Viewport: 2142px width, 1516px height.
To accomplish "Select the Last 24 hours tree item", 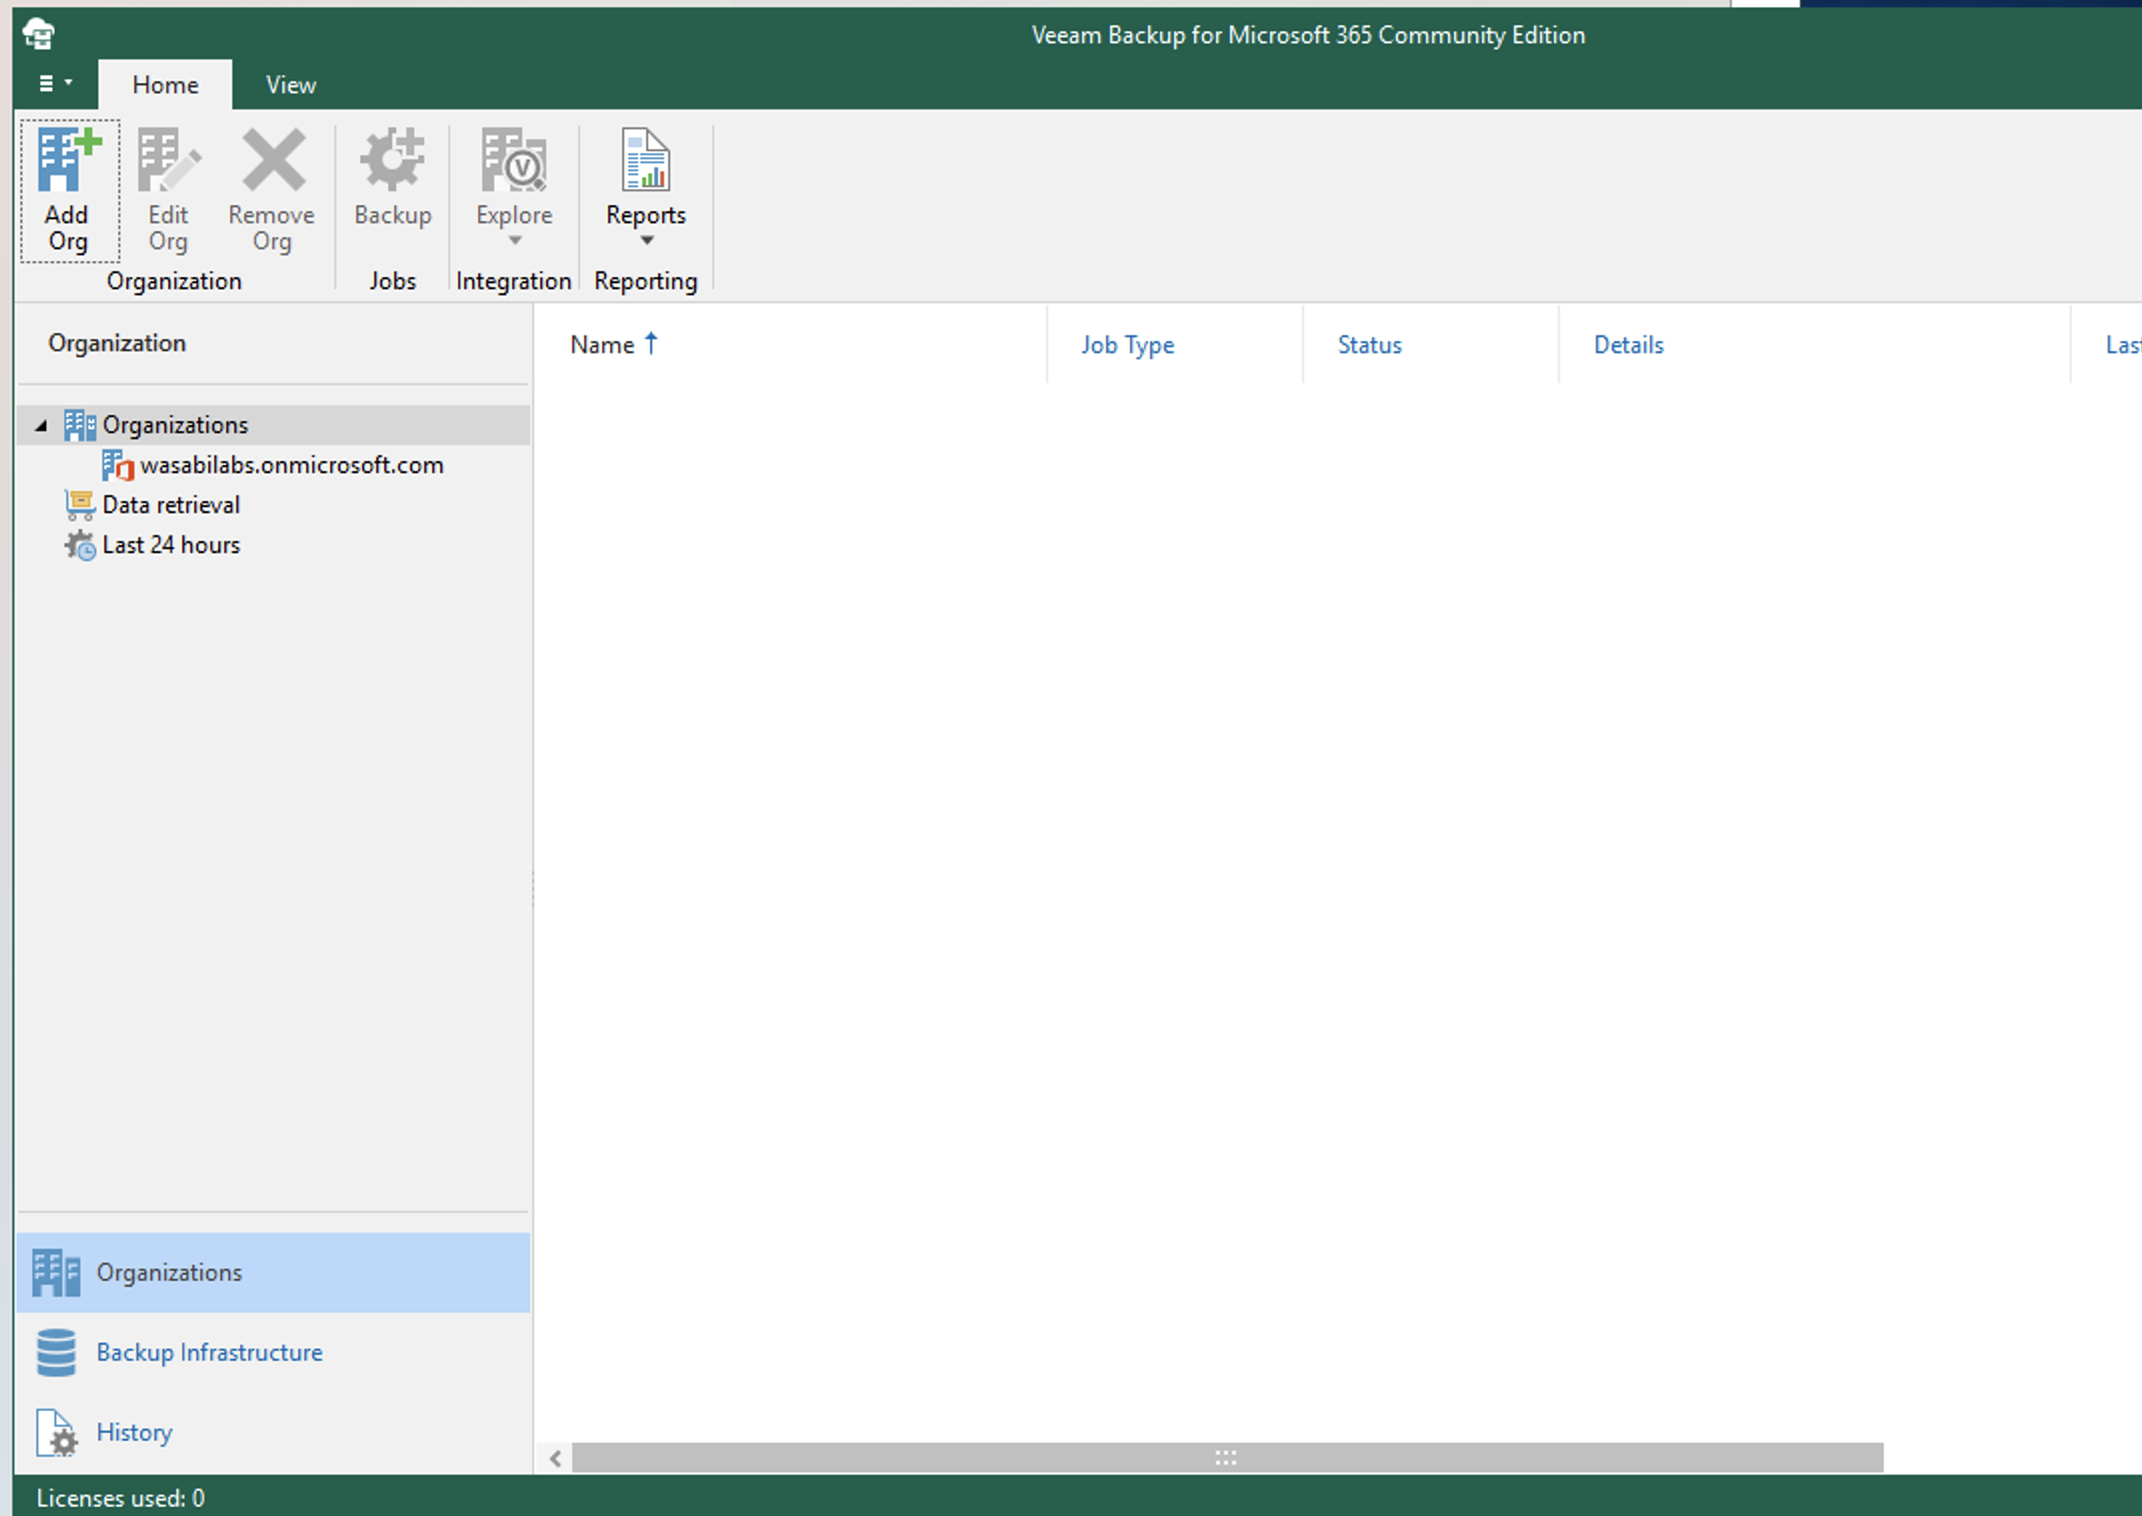I will pyautogui.click(x=171, y=545).
